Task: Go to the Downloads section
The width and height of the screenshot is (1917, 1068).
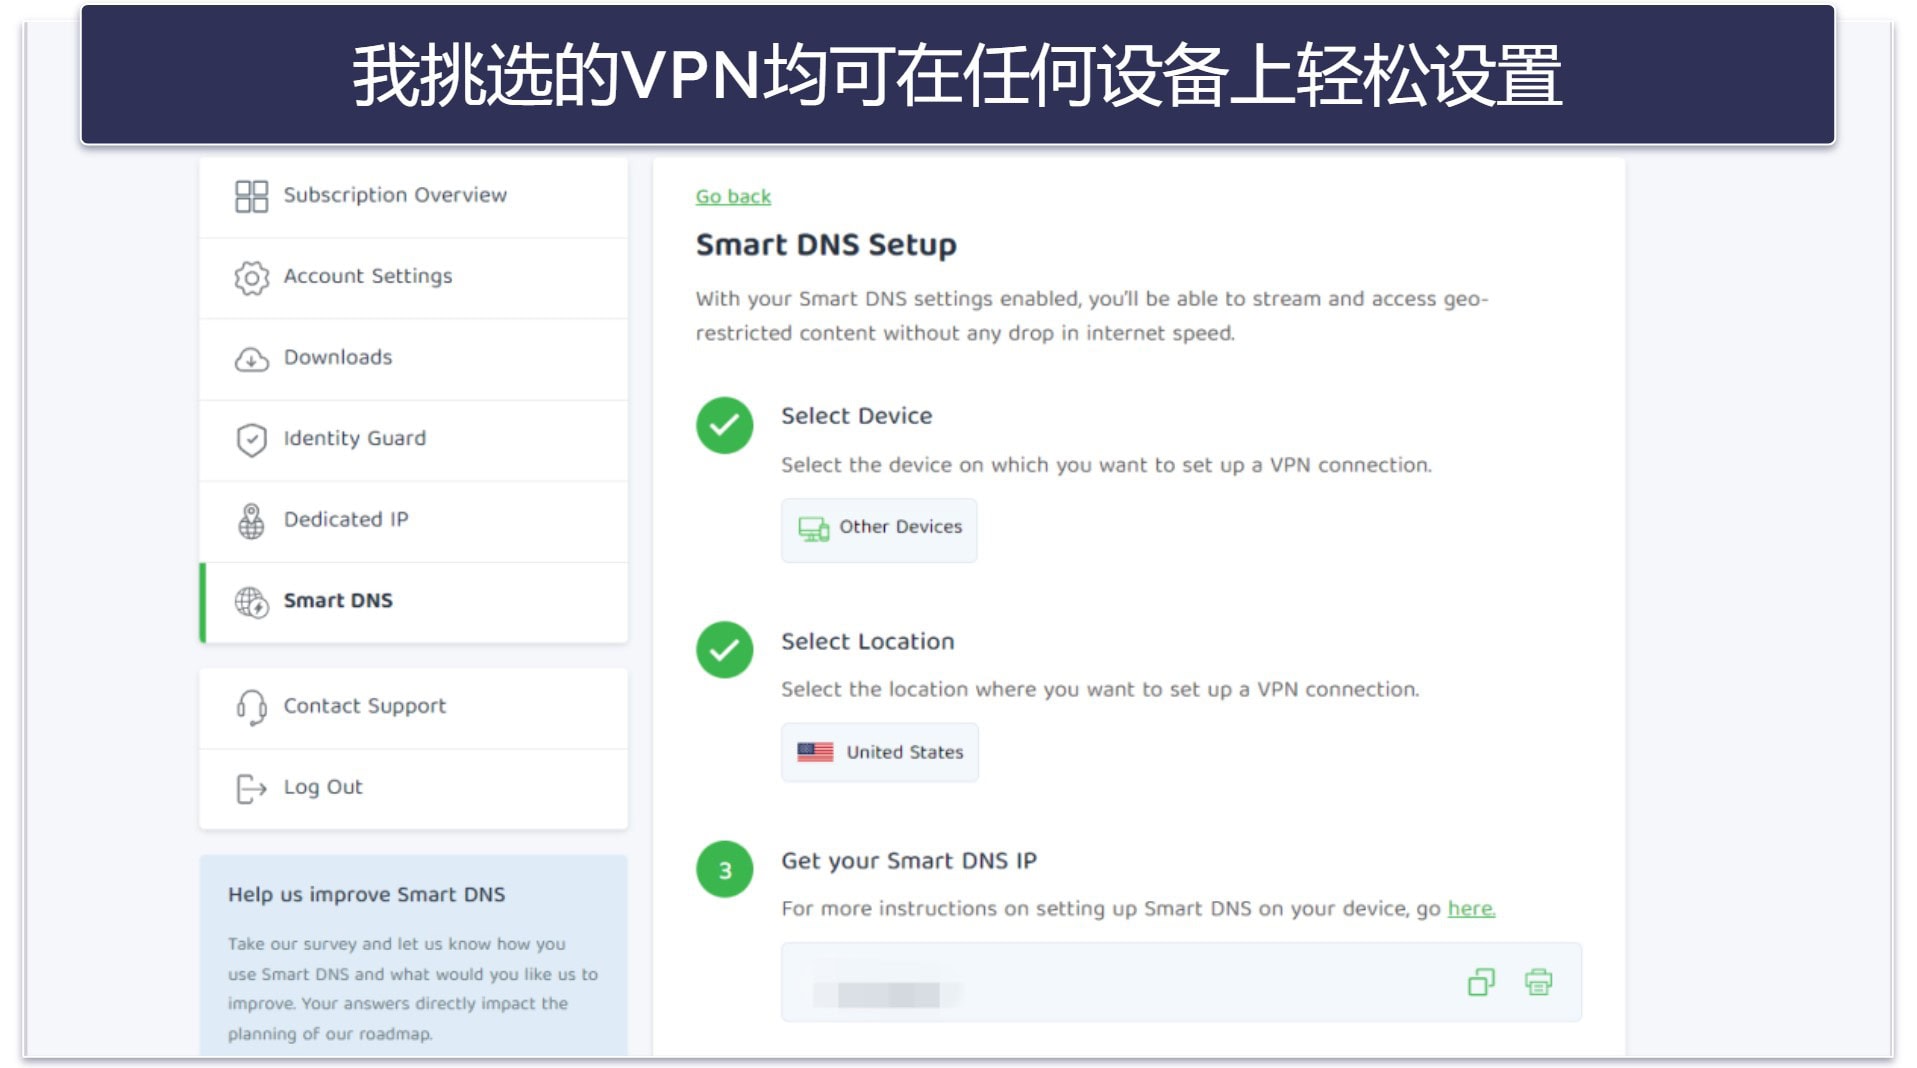Action: tap(413, 359)
